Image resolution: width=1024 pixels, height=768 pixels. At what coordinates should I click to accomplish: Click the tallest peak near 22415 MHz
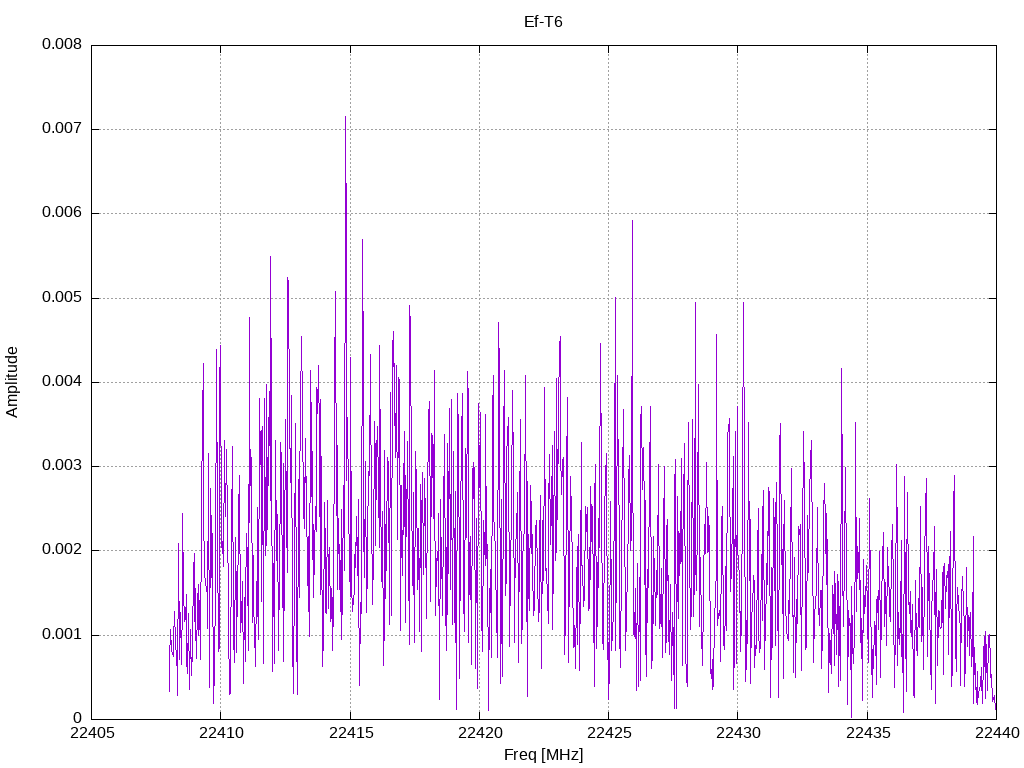(x=345, y=118)
